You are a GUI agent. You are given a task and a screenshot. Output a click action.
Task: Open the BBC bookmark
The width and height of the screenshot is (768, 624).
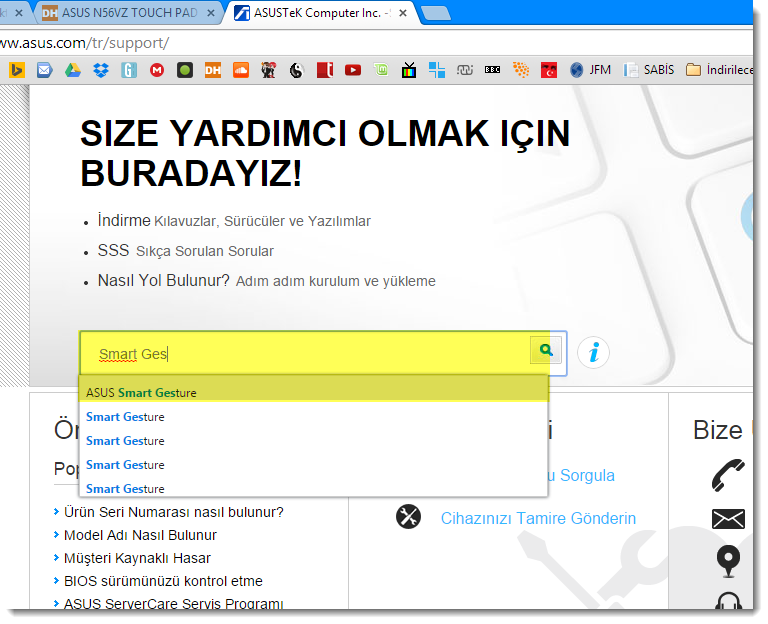[x=492, y=70]
